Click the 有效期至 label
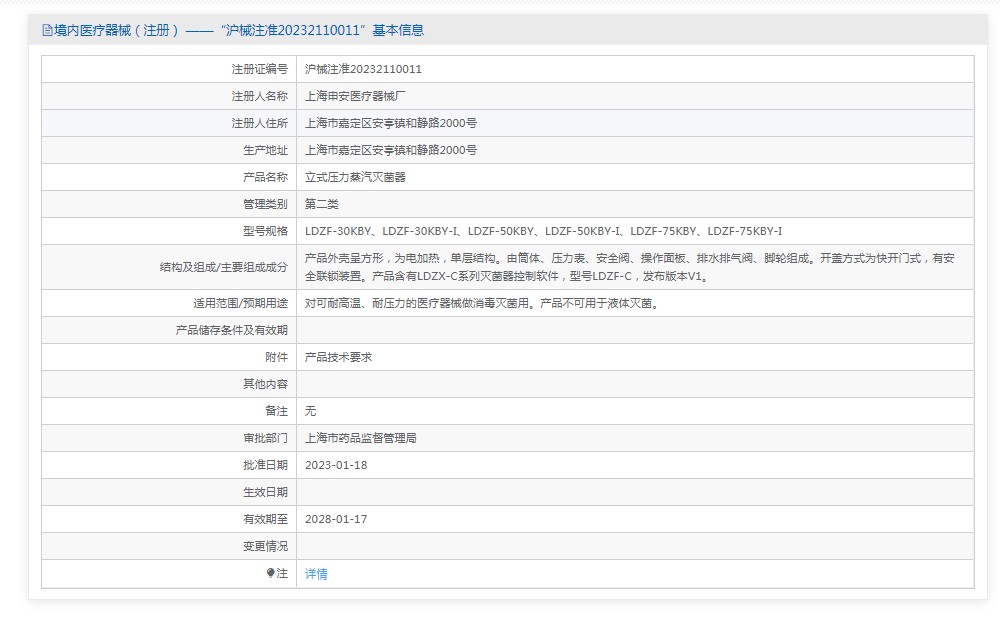The image size is (1000, 620). pos(265,519)
